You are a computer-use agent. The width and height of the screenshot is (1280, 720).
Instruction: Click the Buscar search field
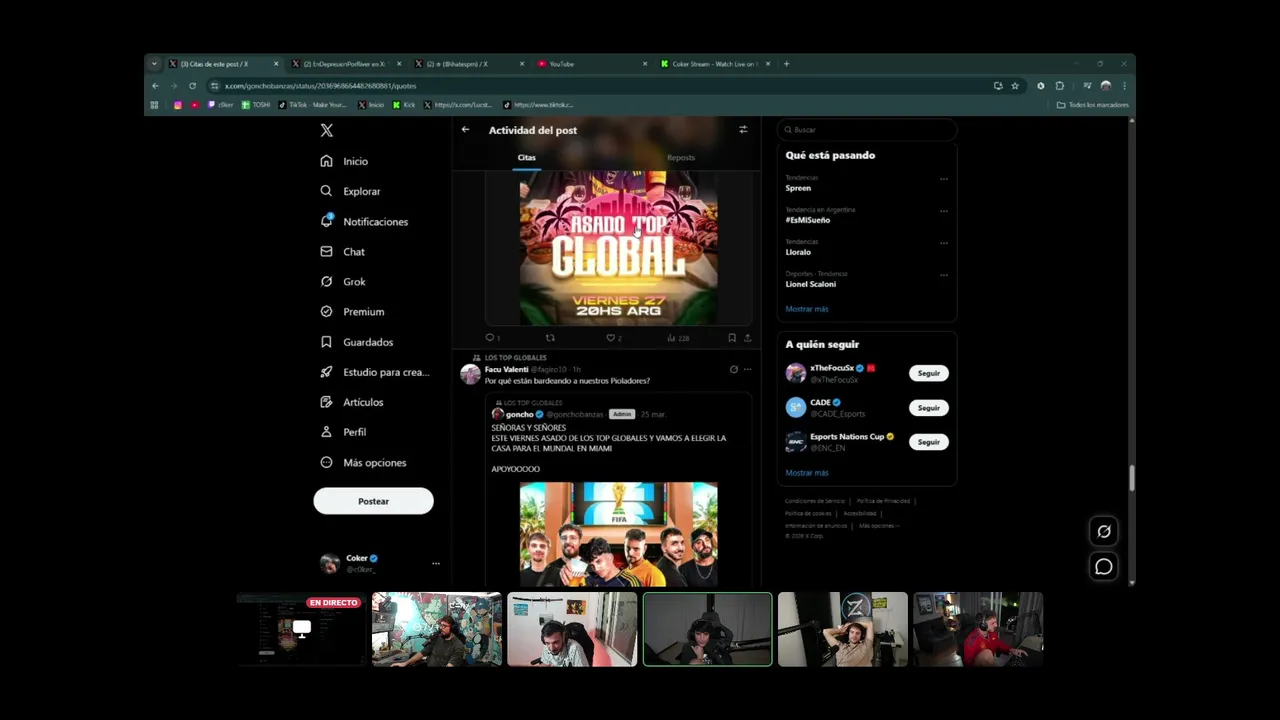point(867,130)
